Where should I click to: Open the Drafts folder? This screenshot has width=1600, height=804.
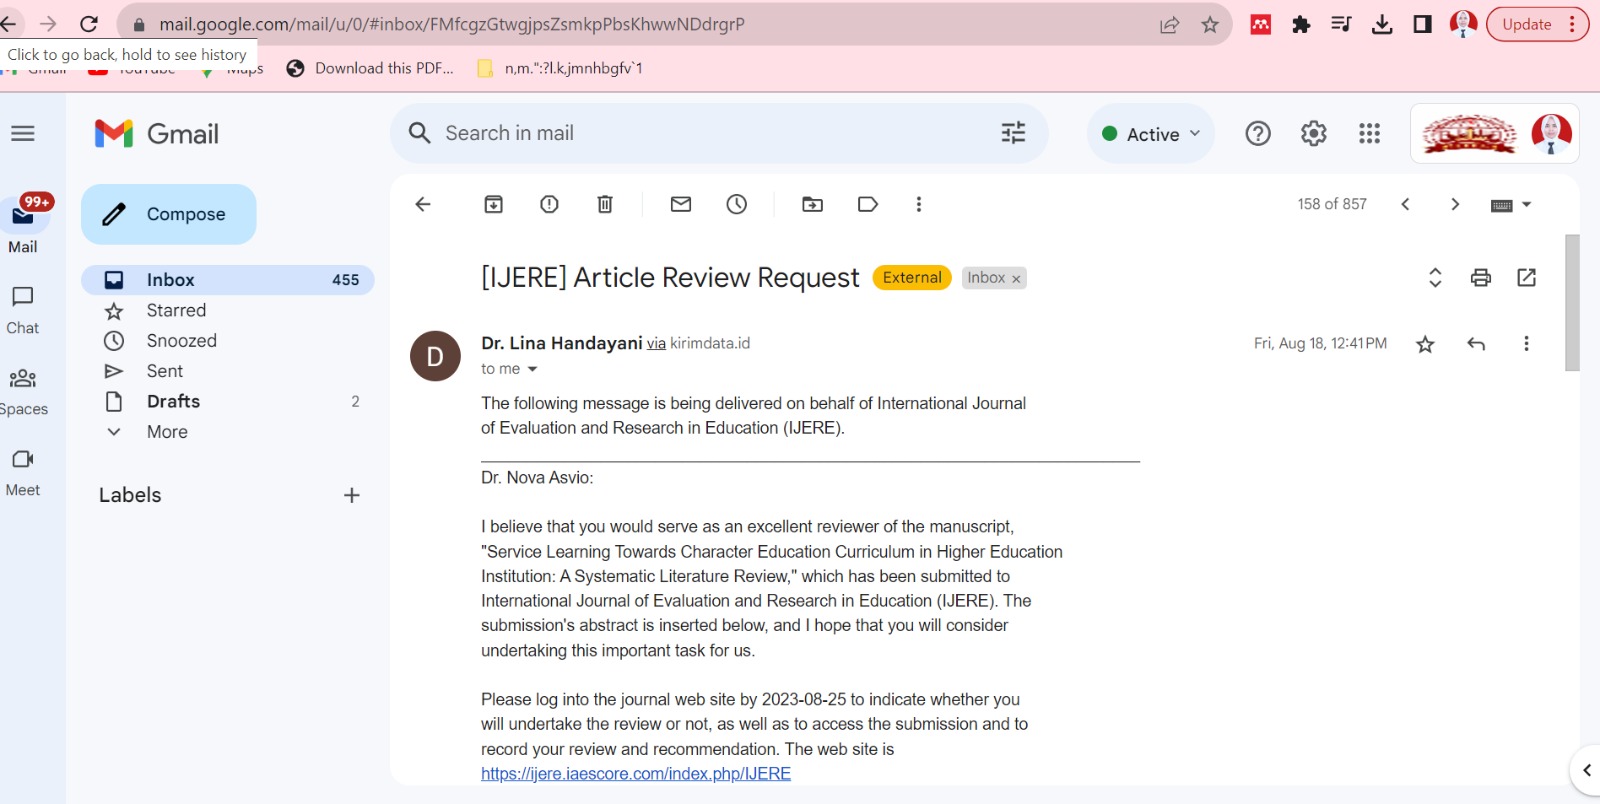click(x=173, y=401)
